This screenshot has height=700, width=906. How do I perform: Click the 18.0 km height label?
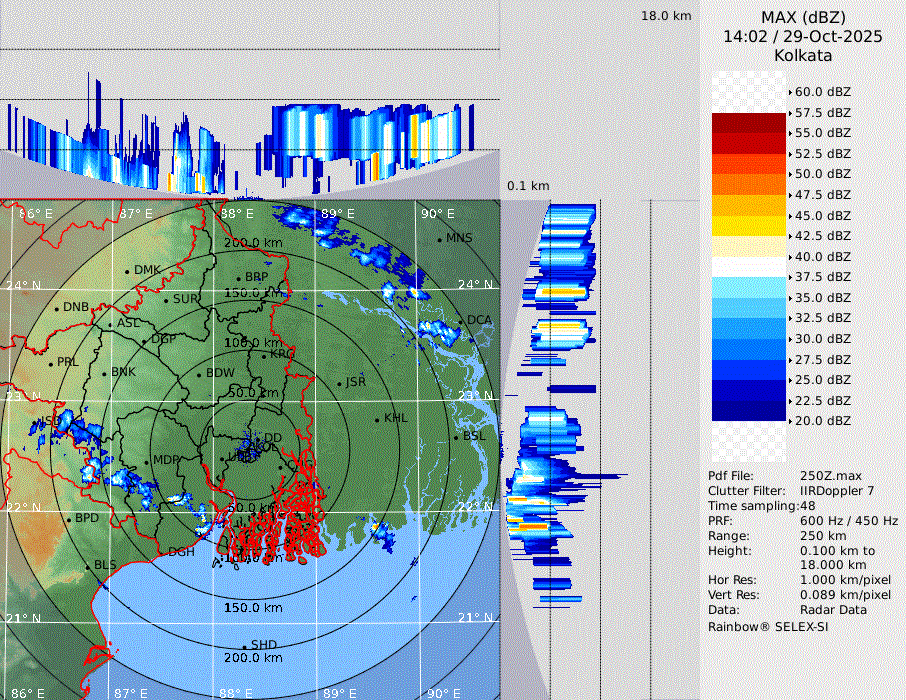tap(666, 16)
